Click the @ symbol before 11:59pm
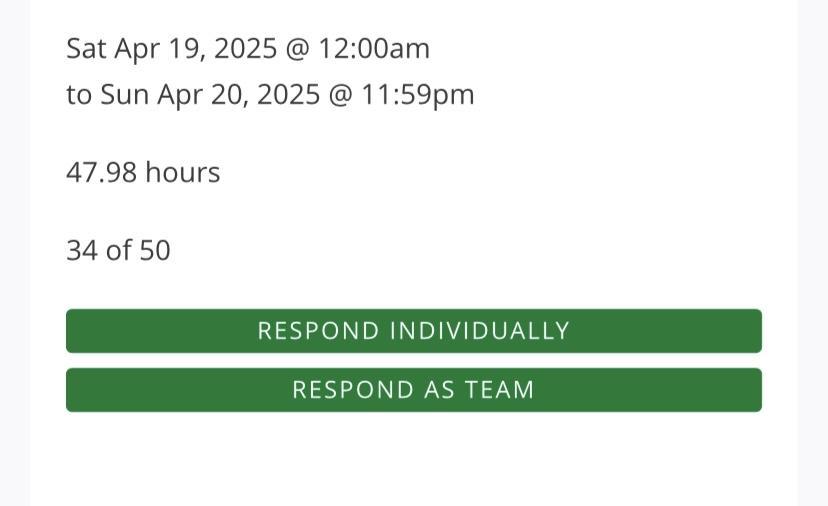The image size is (828, 506). tap(341, 95)
